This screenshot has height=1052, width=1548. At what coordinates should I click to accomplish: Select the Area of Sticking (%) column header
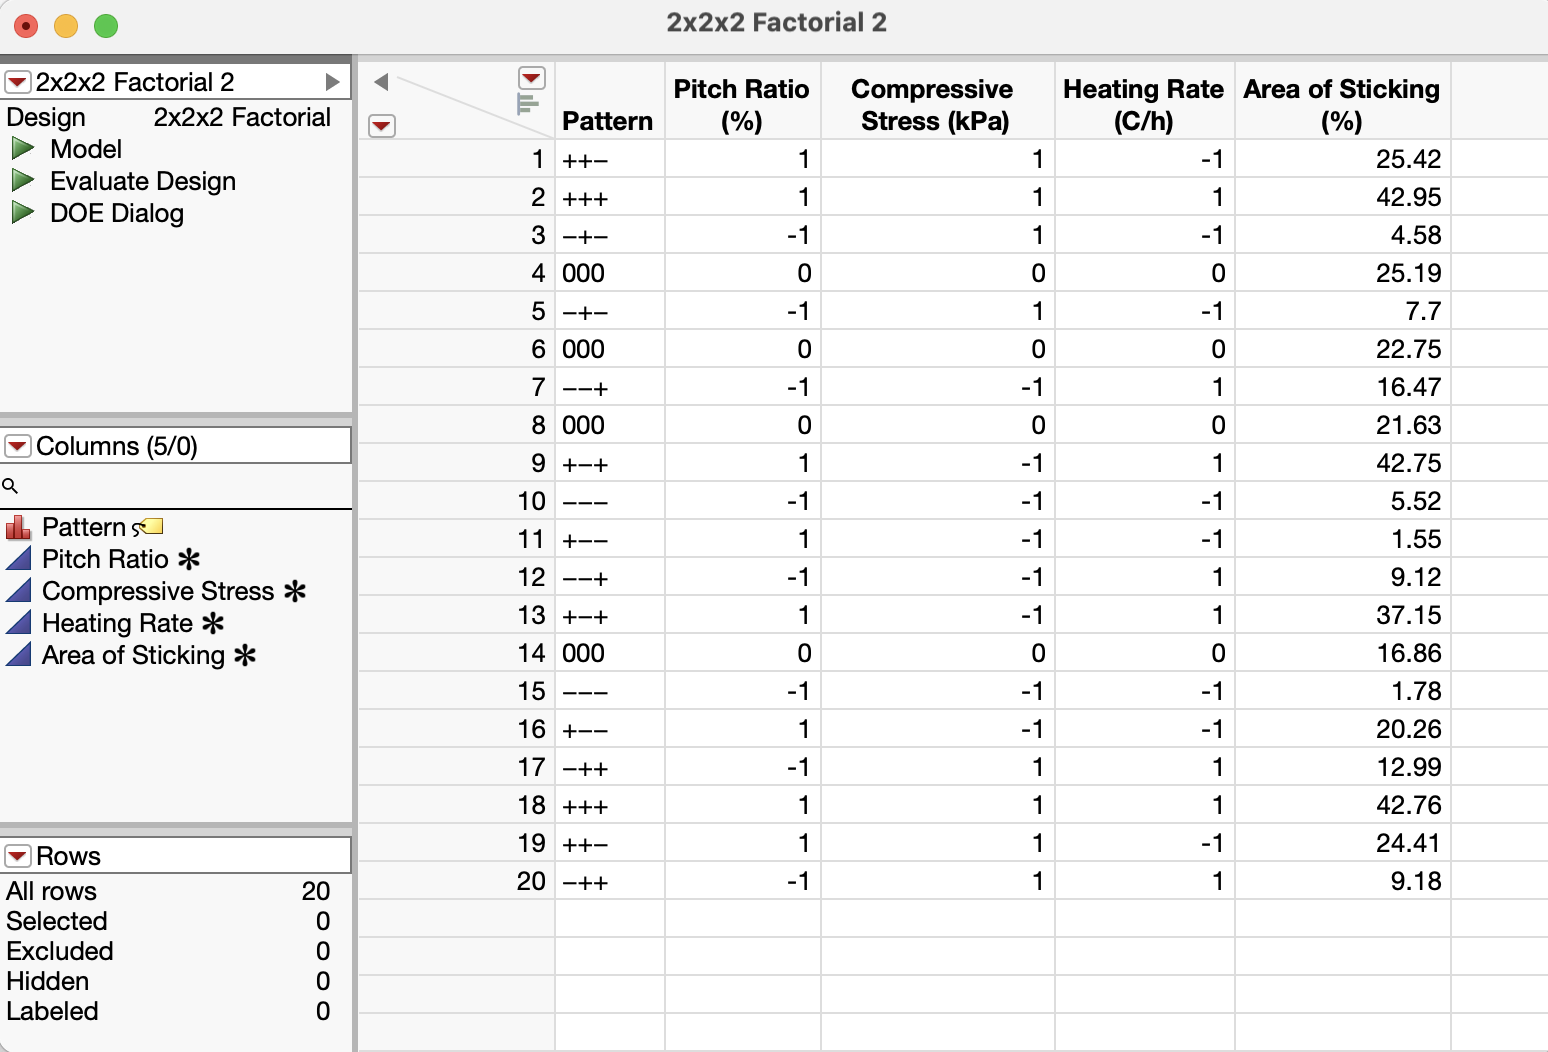click(x=1341, y=104)
